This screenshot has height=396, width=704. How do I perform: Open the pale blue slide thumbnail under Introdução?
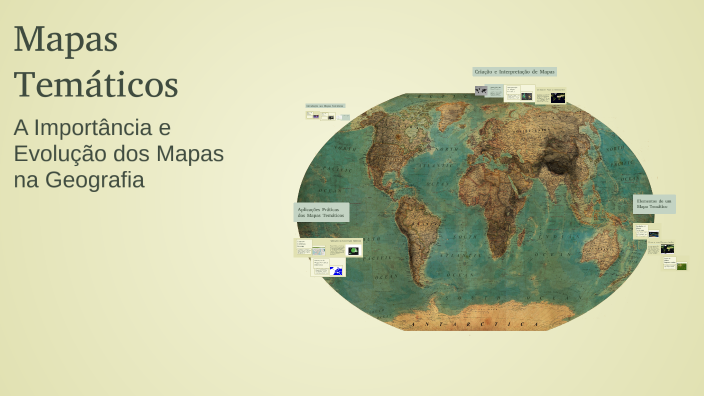pyautogui.click(x=343, y=117)
